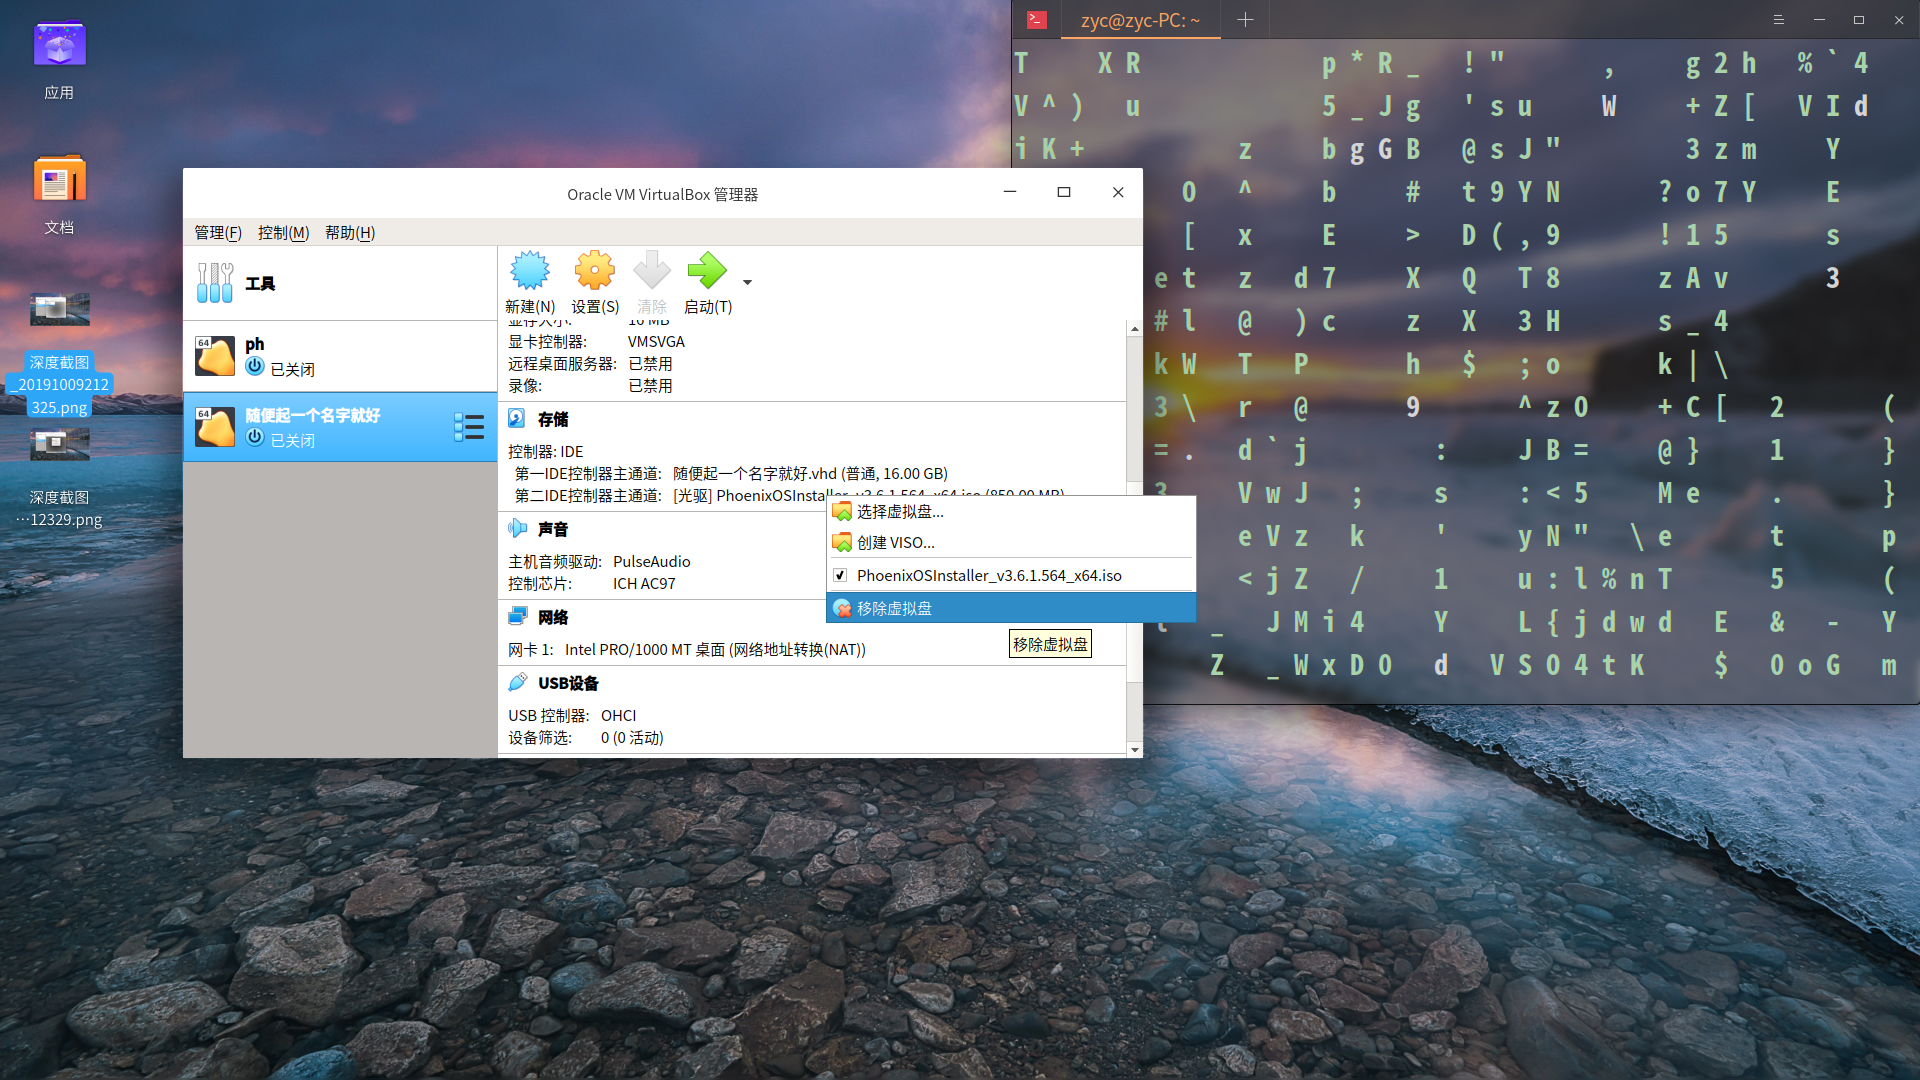Screen dimensions: 1920x1080
Task: Click the terminal tab zyc@zyc-PC: ~
Action: 1140,20
